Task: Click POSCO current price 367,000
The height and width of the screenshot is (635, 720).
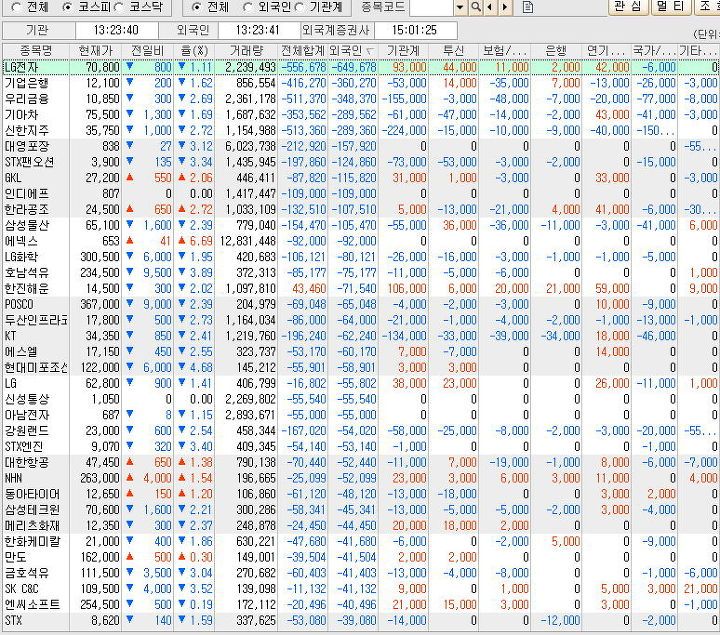Action: [x=100, y=304]
